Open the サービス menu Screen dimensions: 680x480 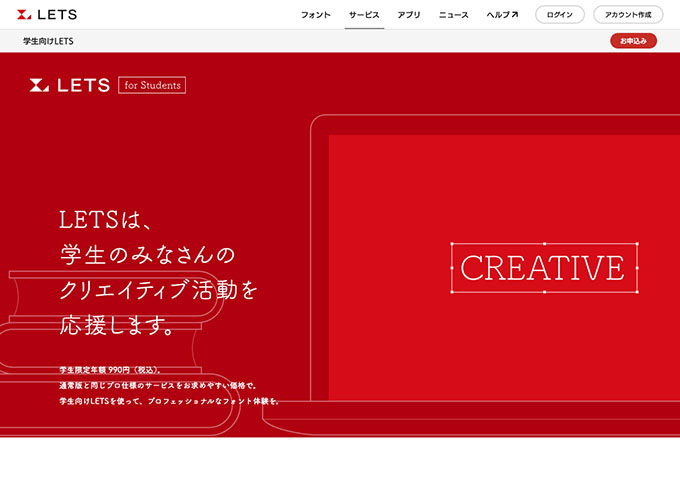364,15
